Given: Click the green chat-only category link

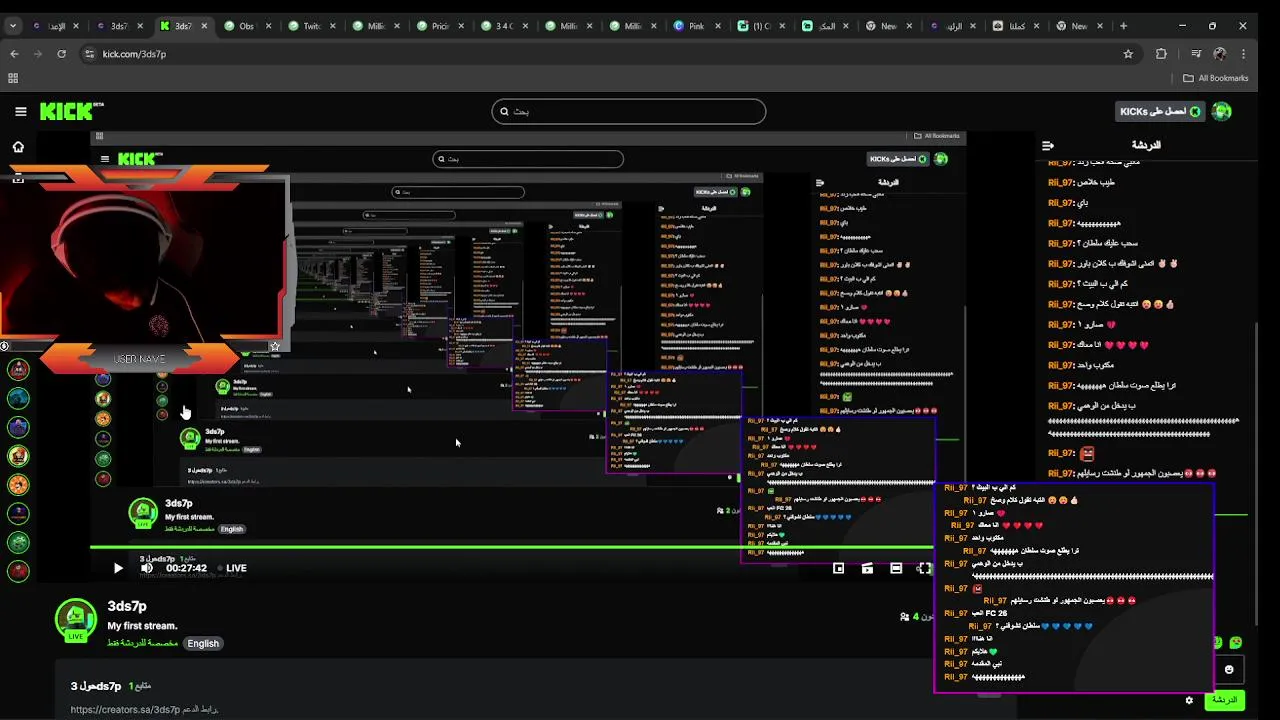Looking at the screenshot, I should (143, 643).
